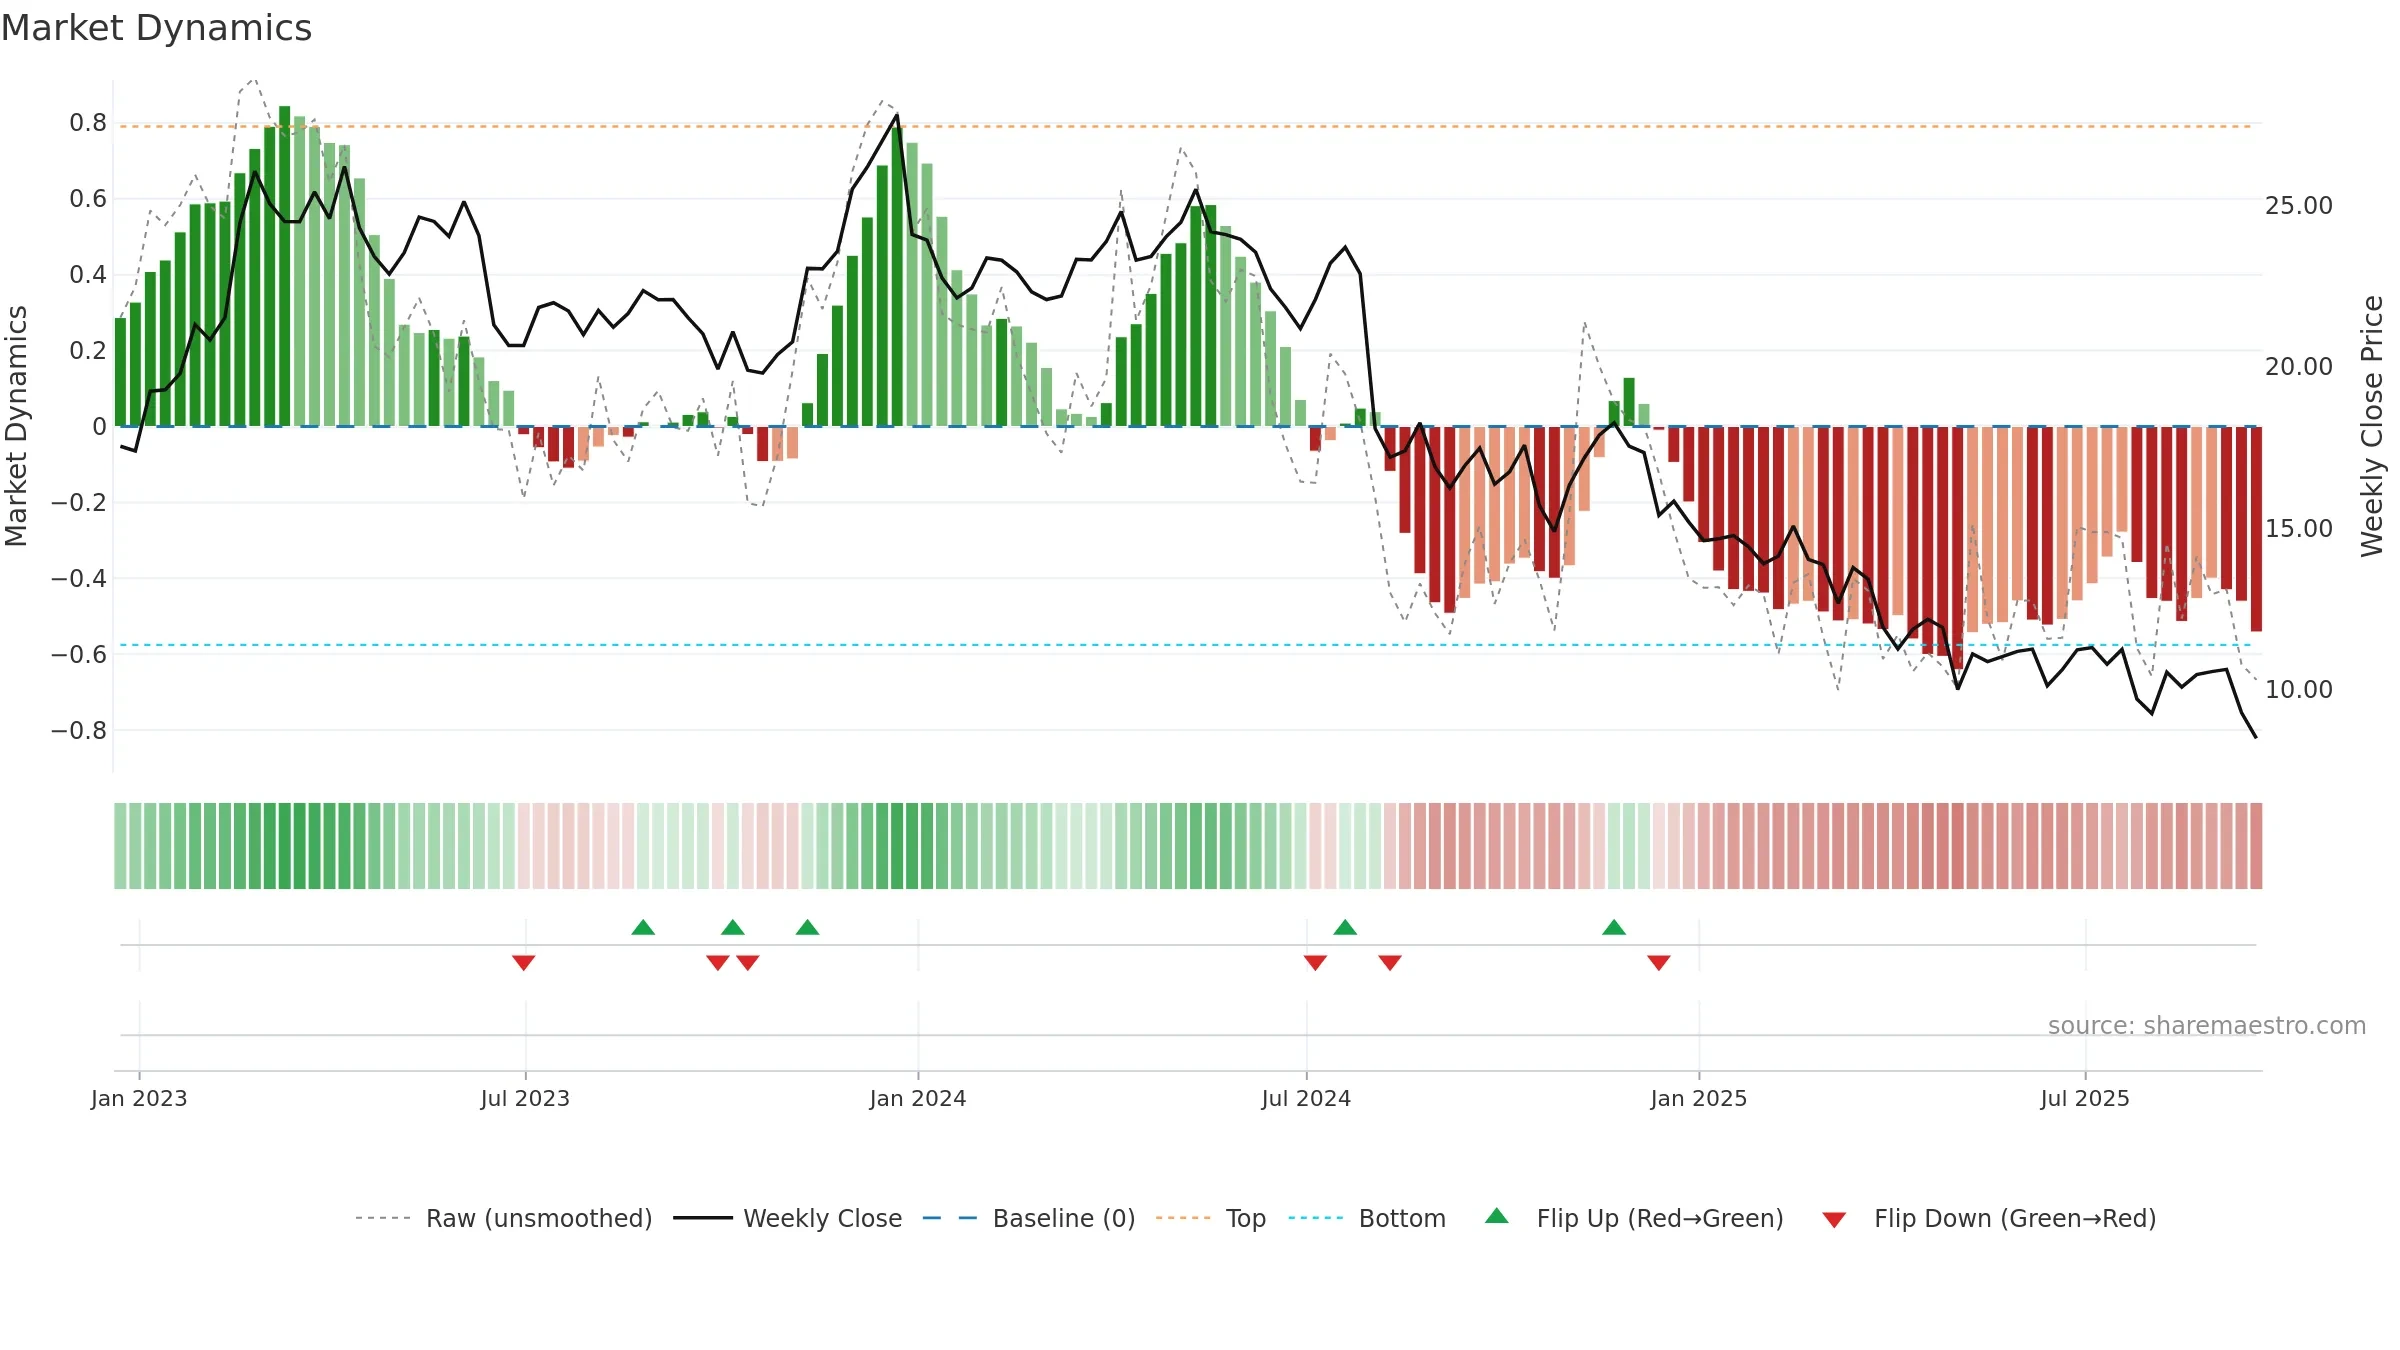Click the Weekly Close Price axis title
Viewport: 2400px width, 1350px height.
click(x=2372, y=426)
